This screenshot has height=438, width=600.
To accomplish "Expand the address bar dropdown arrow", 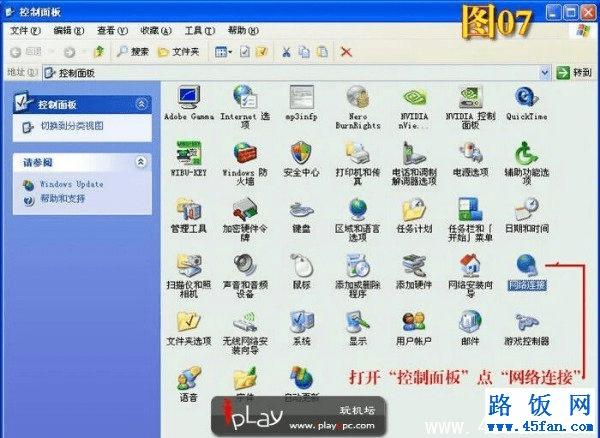I will pos(545,73).
